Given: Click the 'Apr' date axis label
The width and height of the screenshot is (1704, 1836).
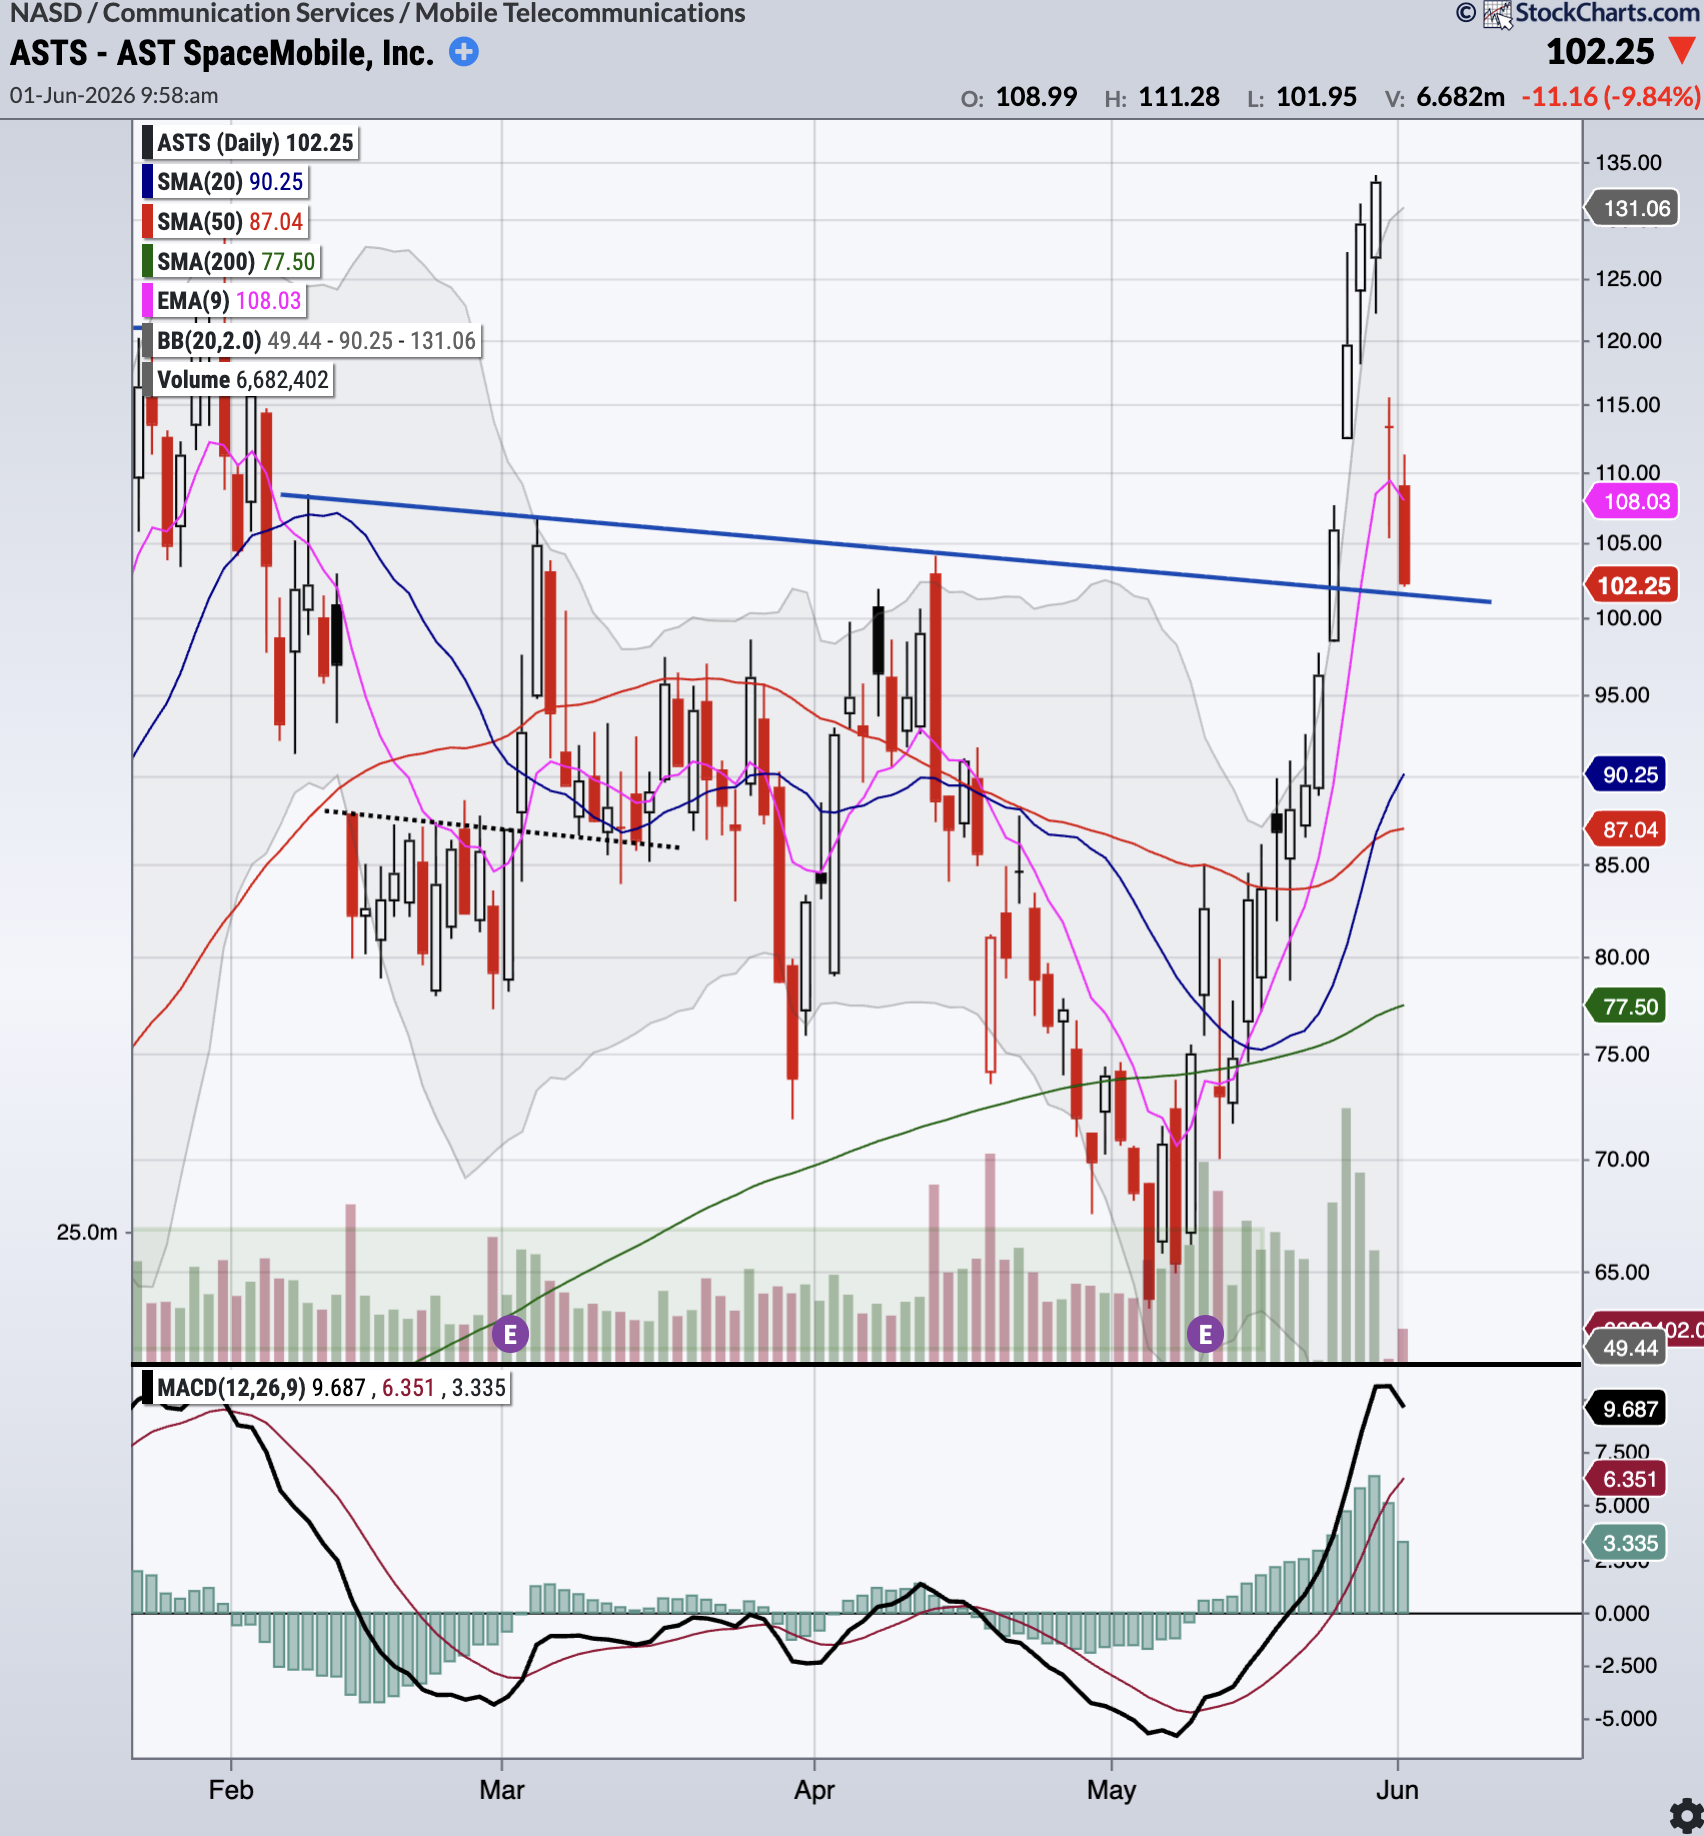Looking at the screenshot, I should (x=814, y=1789).
